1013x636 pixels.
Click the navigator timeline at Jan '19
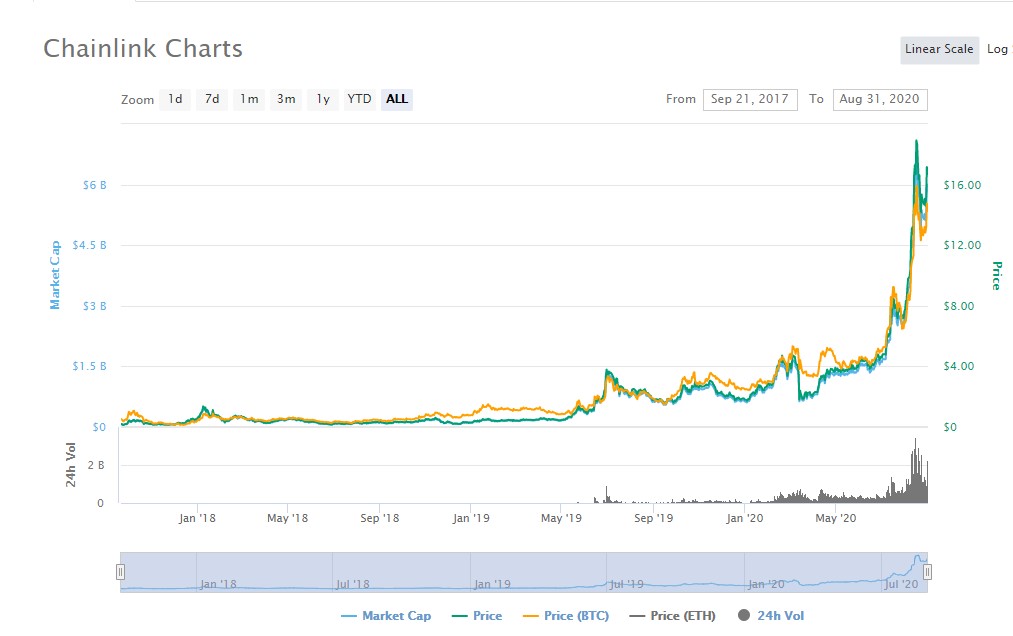(x=491, y=584)
